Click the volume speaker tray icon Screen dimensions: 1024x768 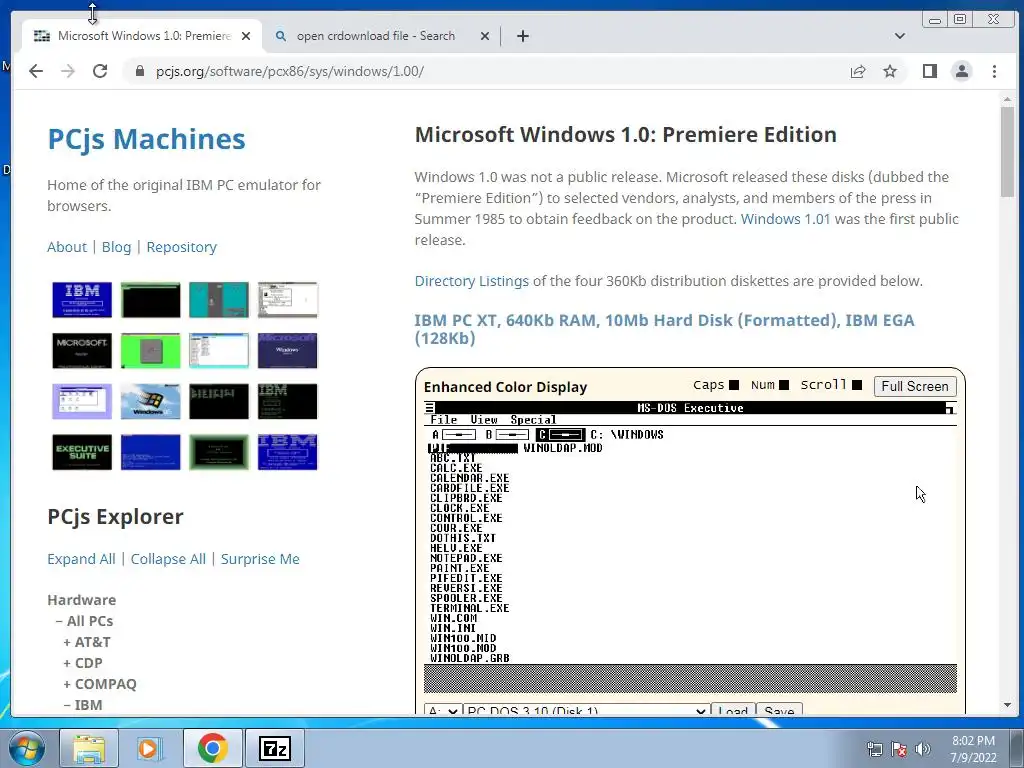pos(922,749)
